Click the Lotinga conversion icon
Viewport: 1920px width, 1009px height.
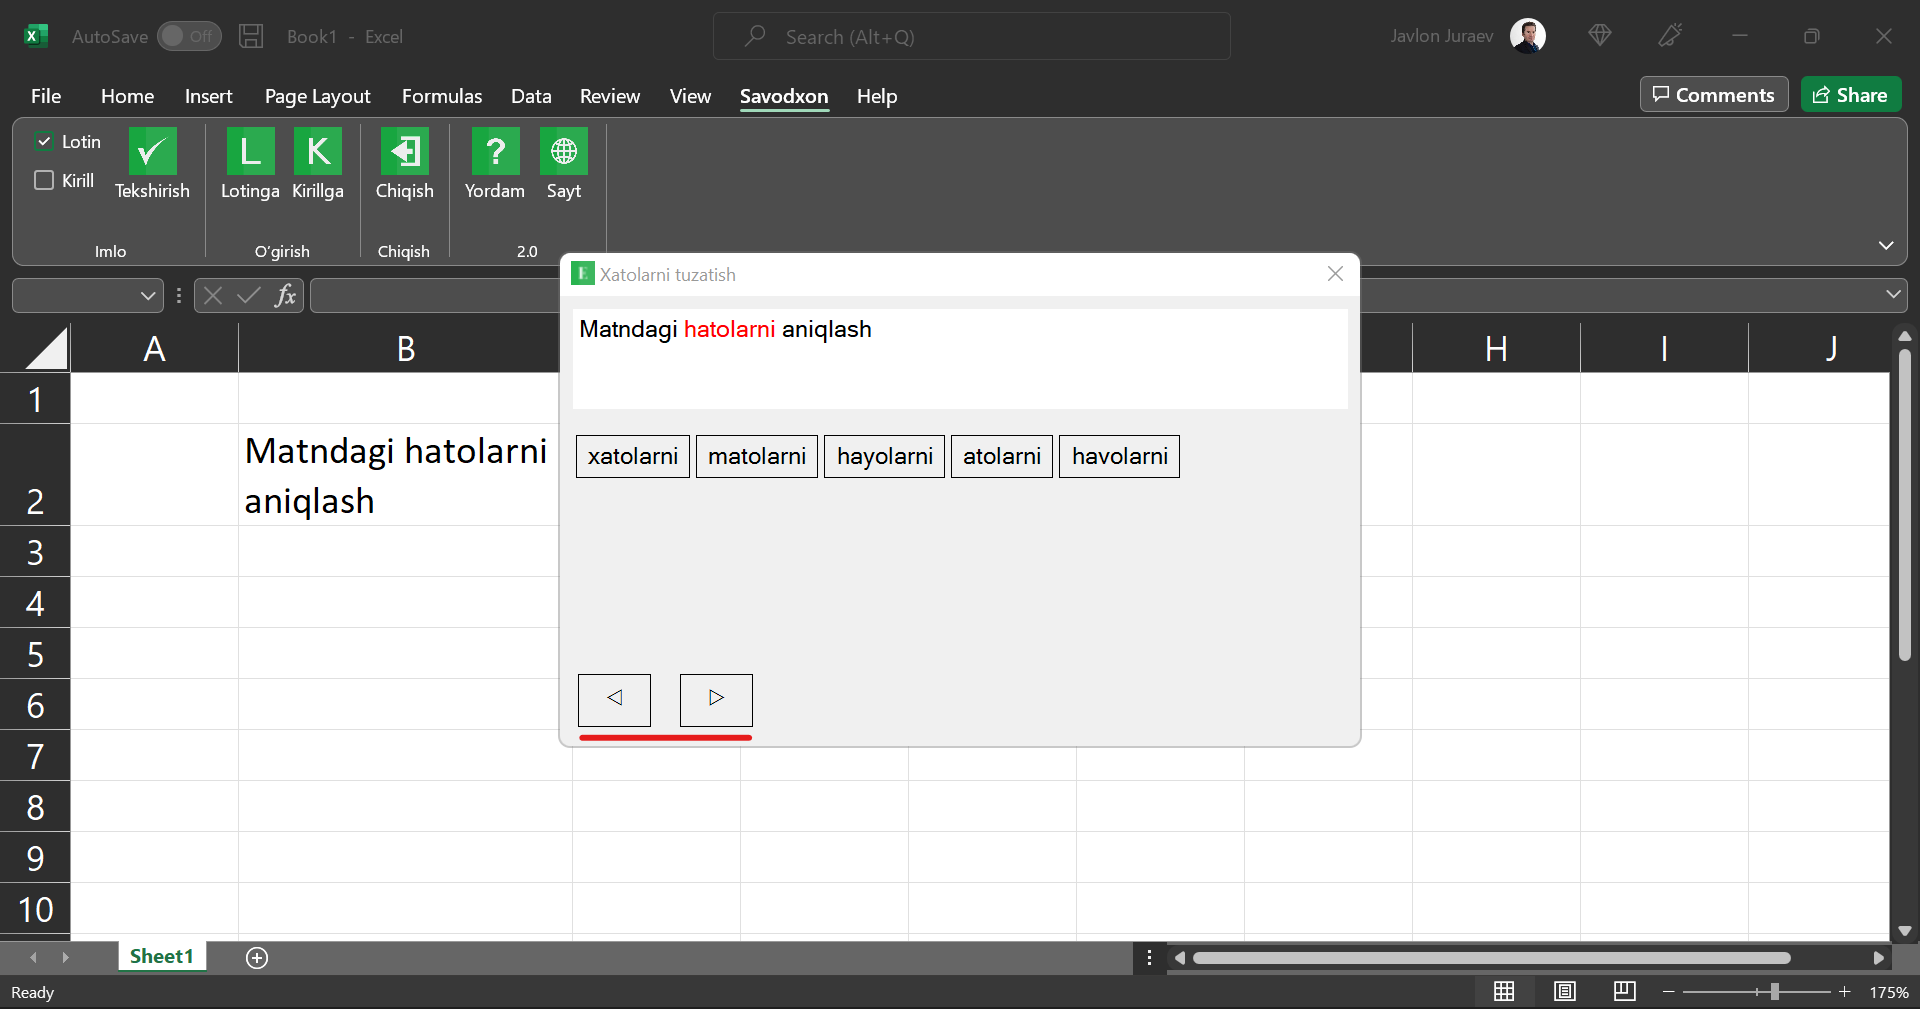tap(250, 152)
